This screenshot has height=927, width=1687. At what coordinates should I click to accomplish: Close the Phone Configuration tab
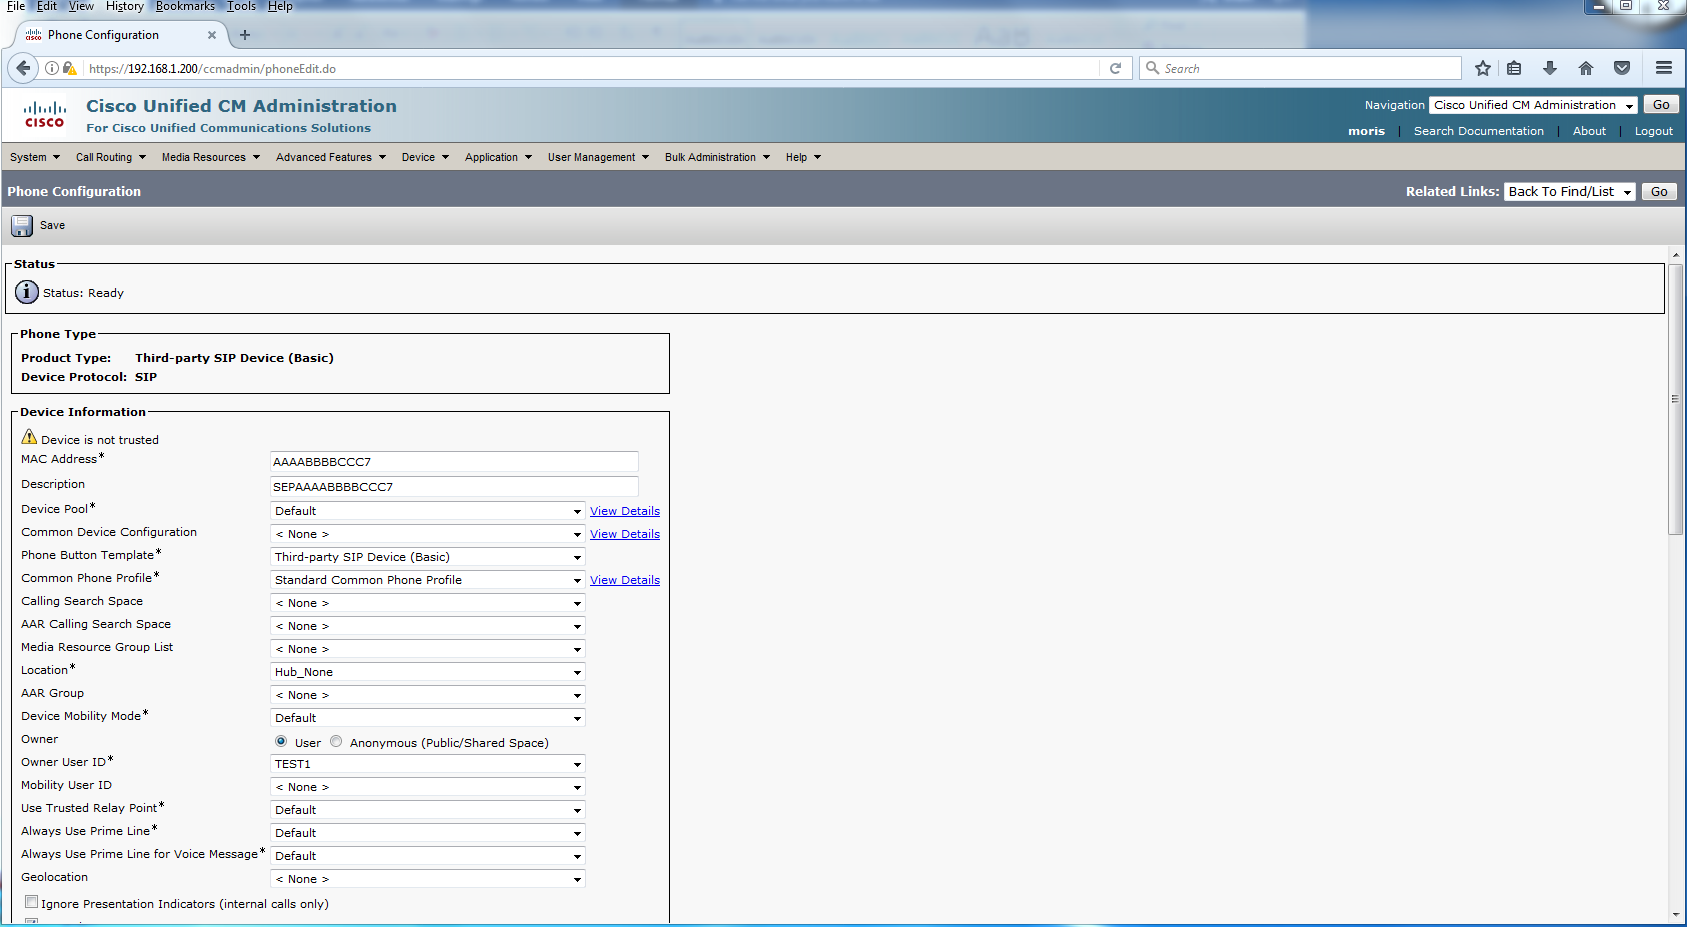(212, 35)
